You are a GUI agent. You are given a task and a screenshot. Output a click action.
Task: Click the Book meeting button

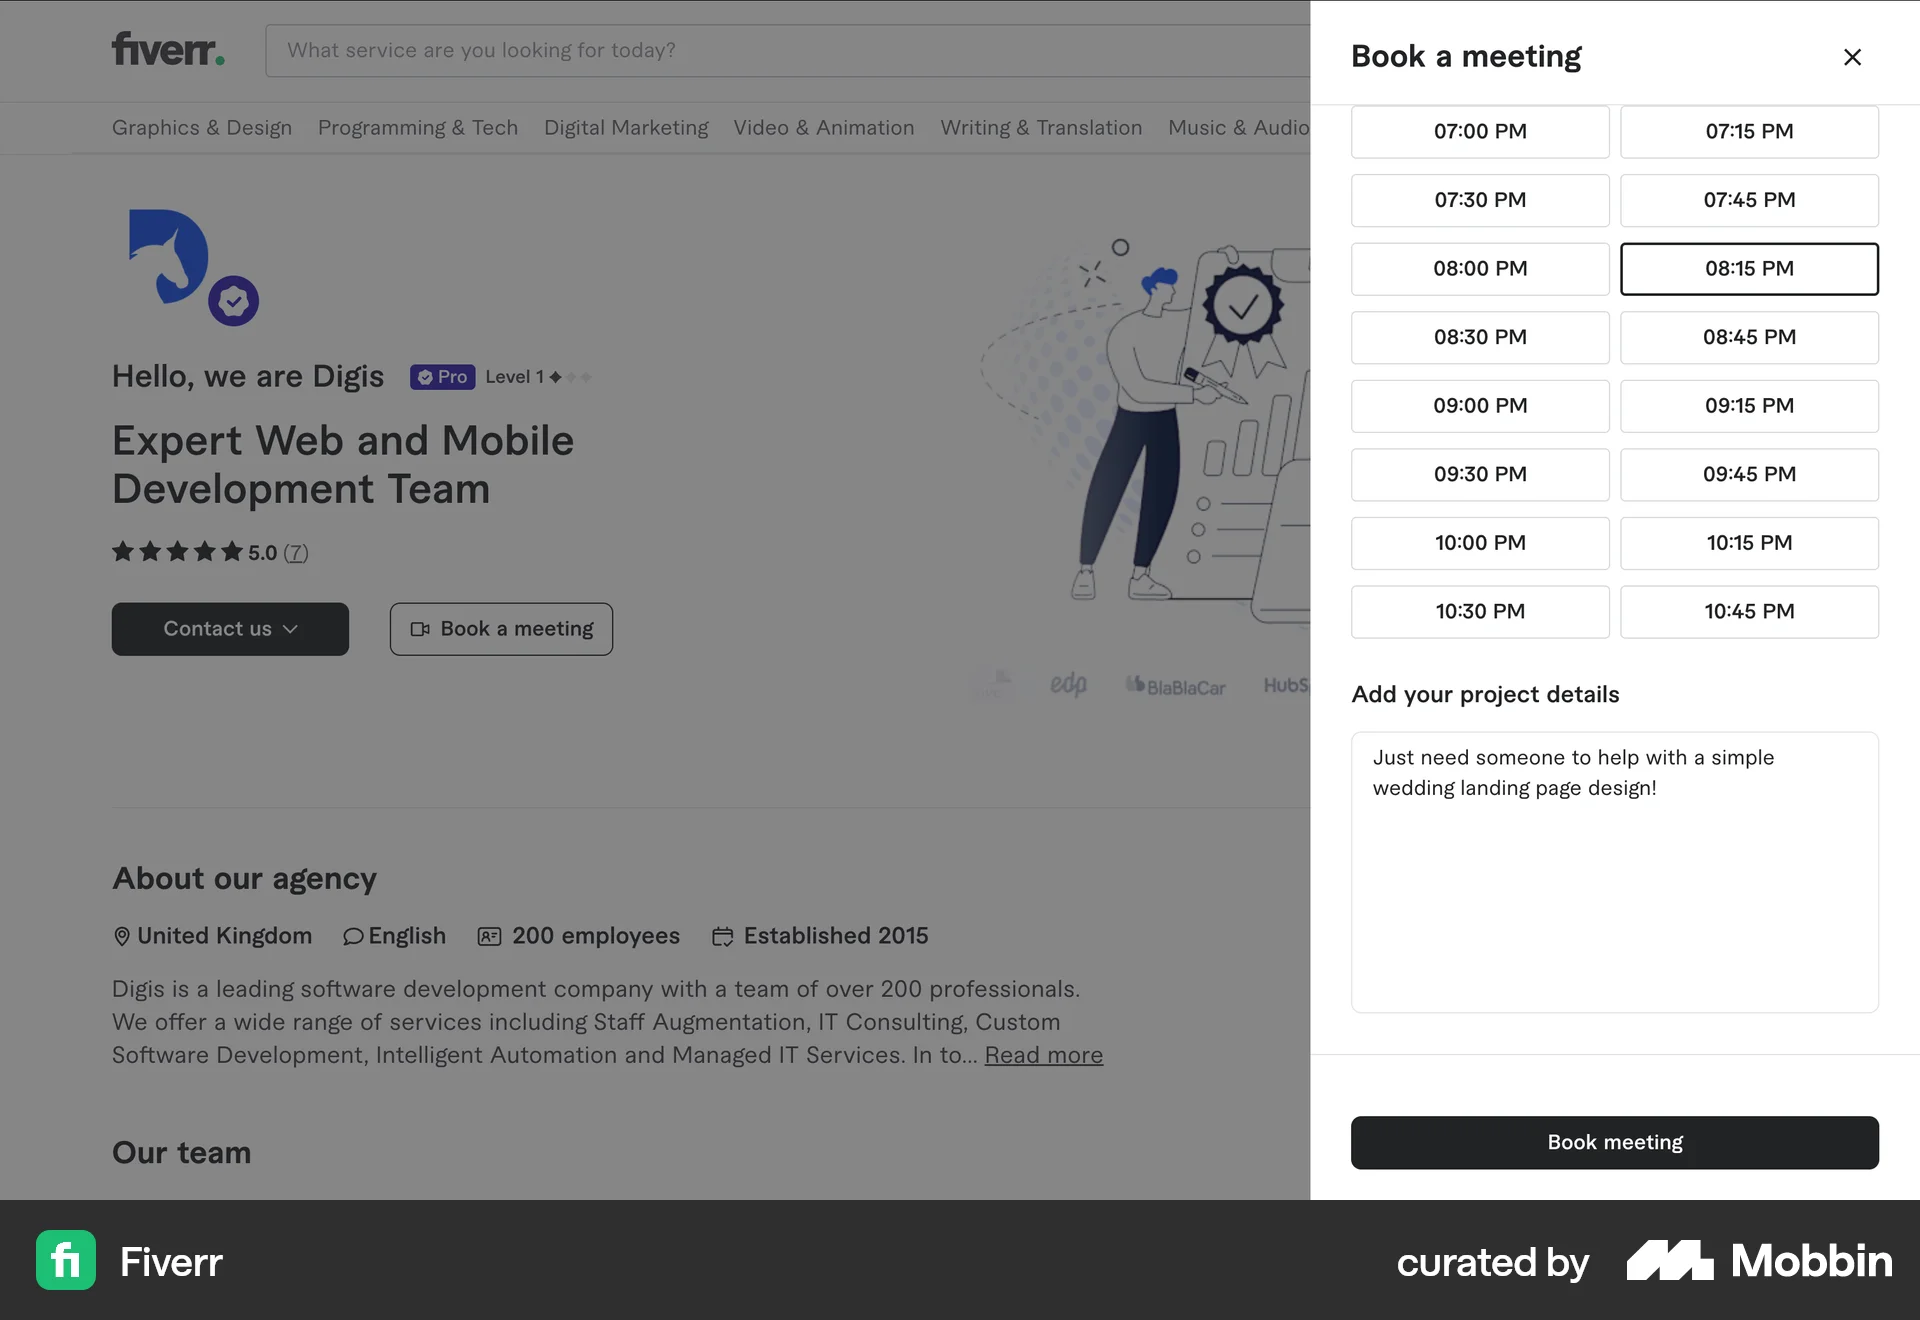[x=1613, y=1142]
